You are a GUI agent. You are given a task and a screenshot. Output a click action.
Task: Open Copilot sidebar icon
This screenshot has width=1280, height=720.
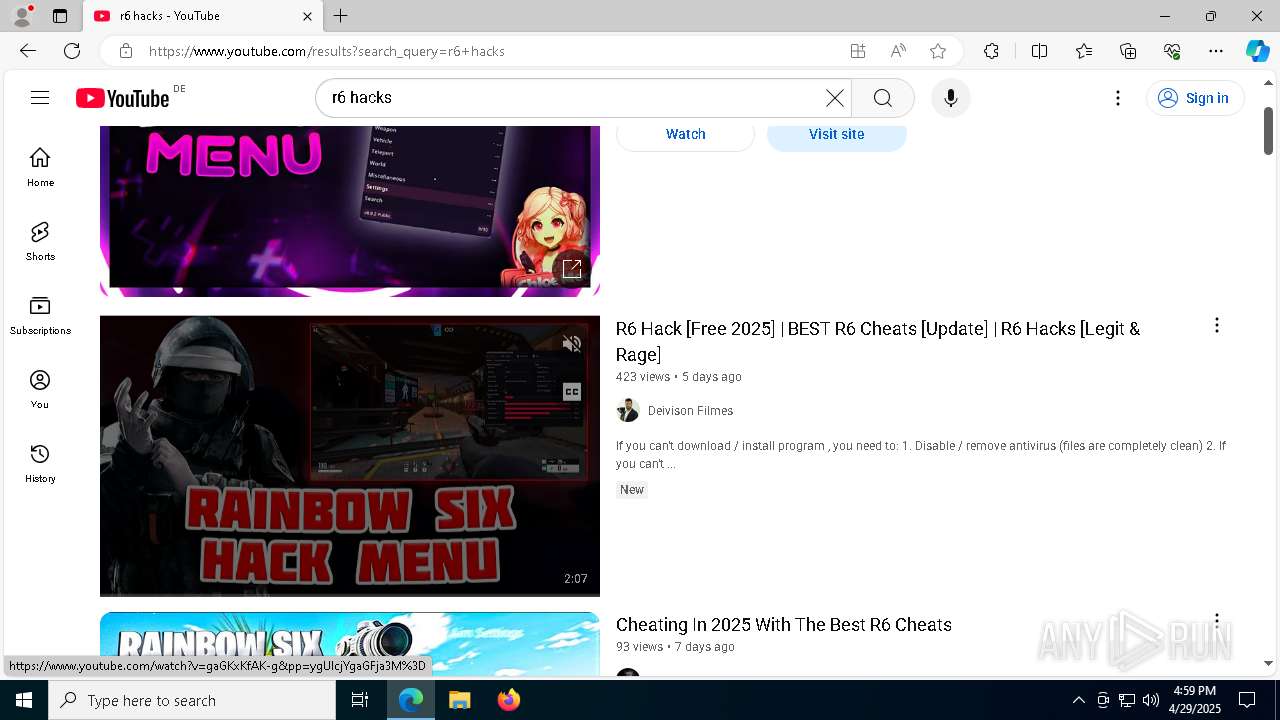coord(1257,51)
